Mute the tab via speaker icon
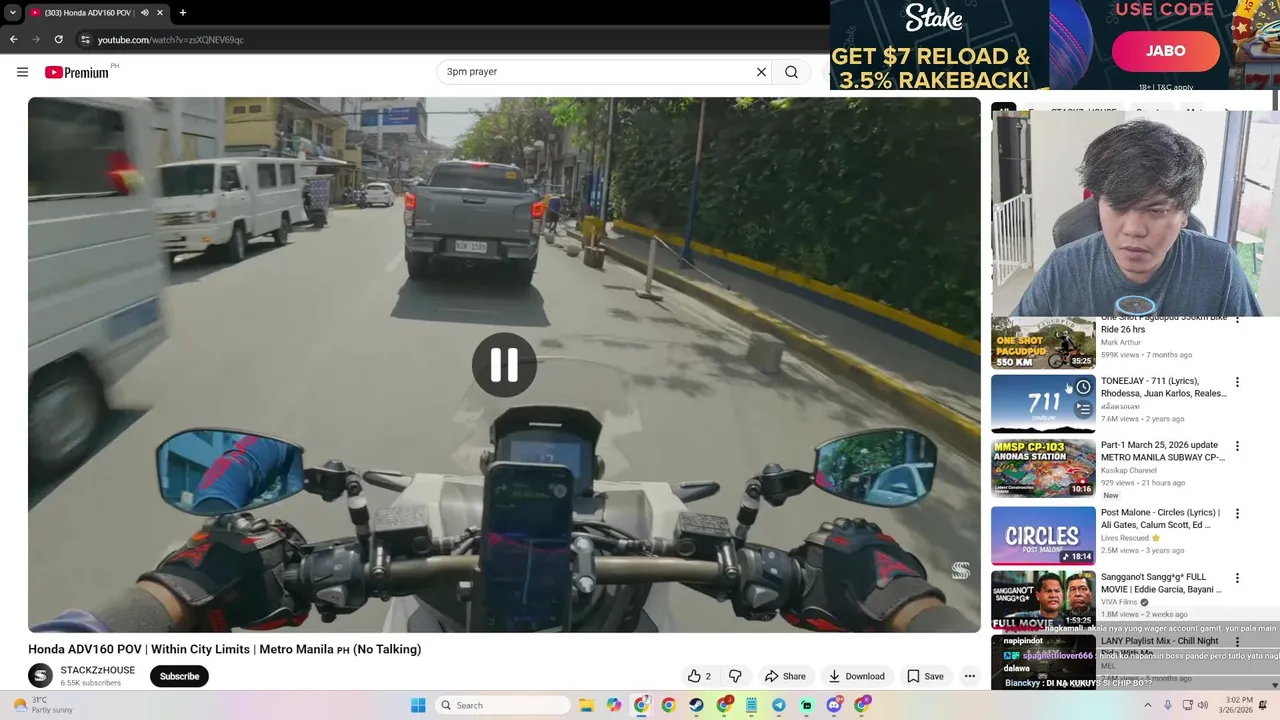Image resolution: width=1280 pixels, height=720 pixels. pyautogui.click(x=145, y=13)
